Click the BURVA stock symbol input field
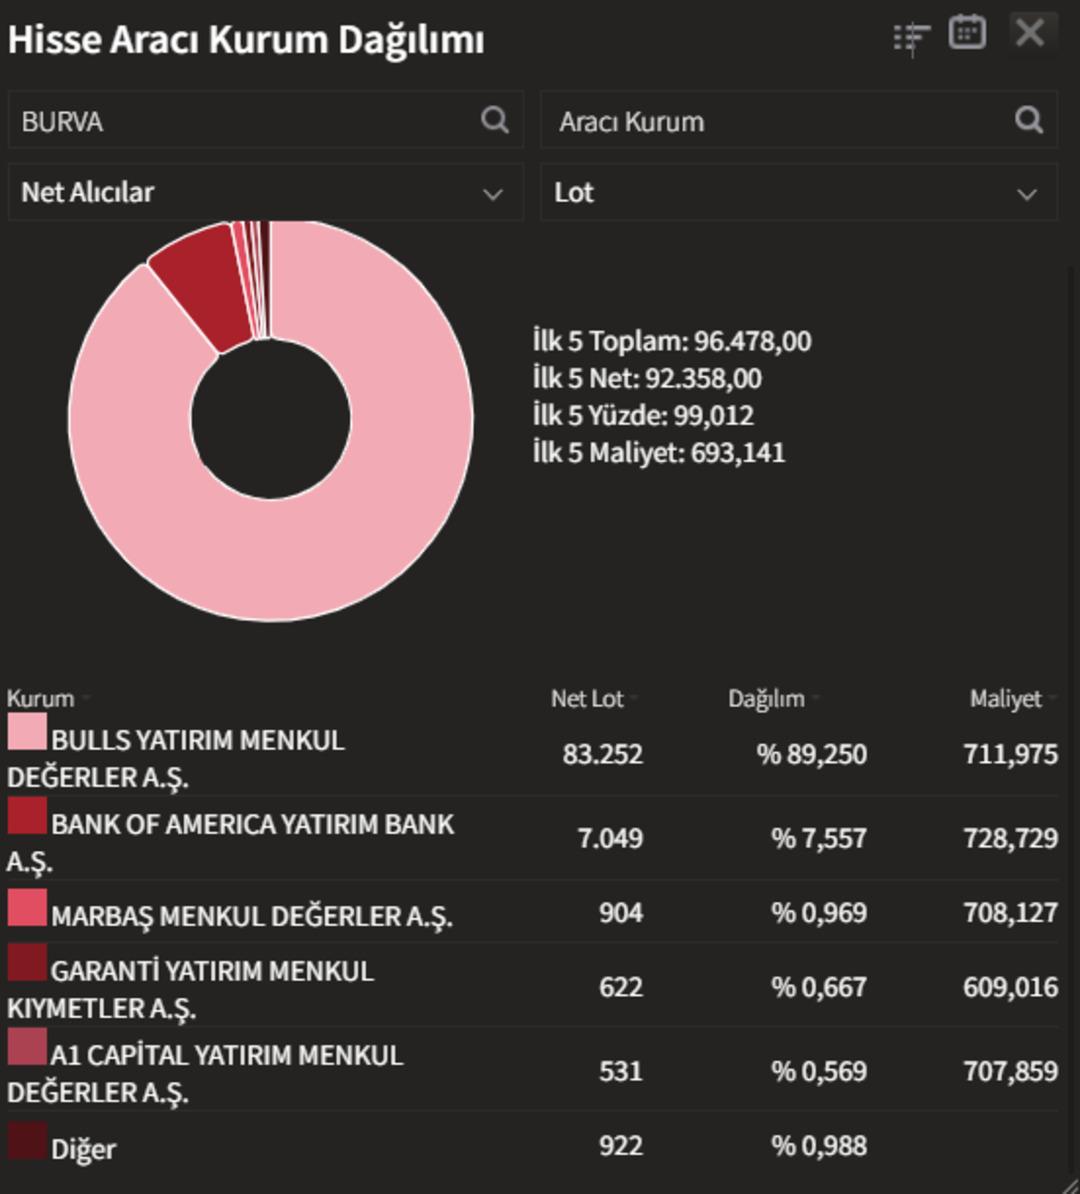The width and height of the screenshot is (1080, 1194). pyautogui.click(x=240, y=121)
